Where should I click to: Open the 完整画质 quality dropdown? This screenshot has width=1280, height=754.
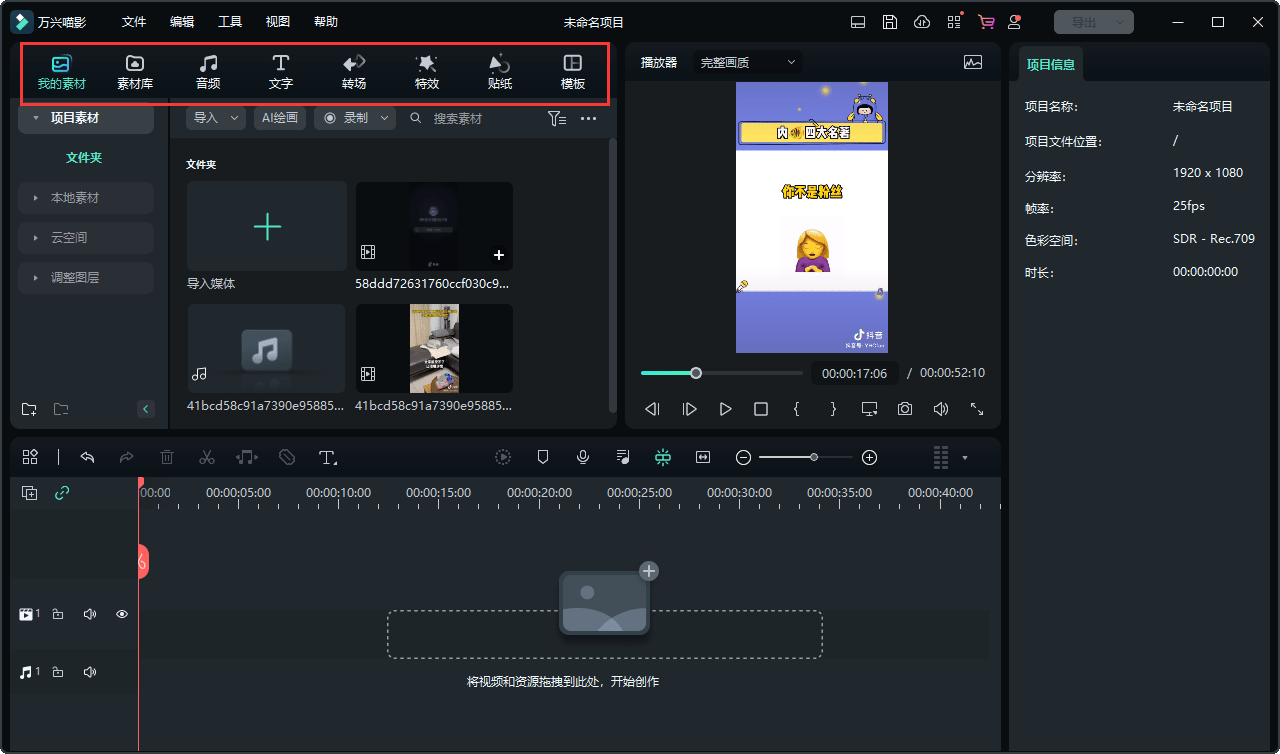pos(748,62)
